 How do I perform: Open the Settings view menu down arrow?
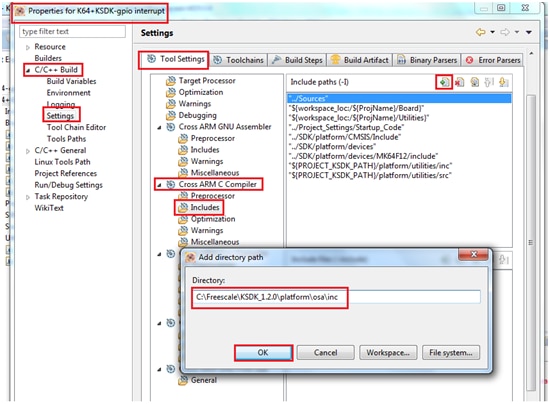[529, 32]
